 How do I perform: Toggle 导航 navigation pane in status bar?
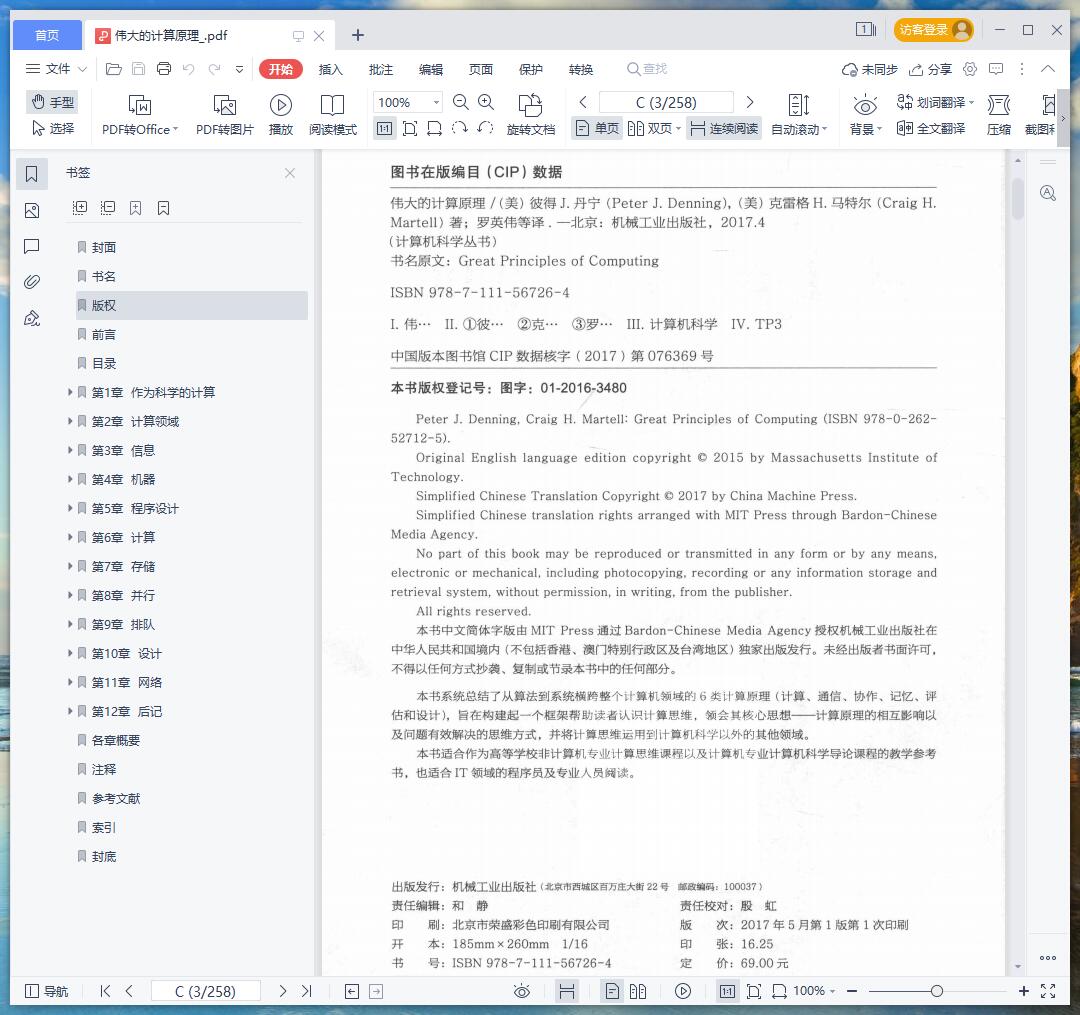coord(46,991)
